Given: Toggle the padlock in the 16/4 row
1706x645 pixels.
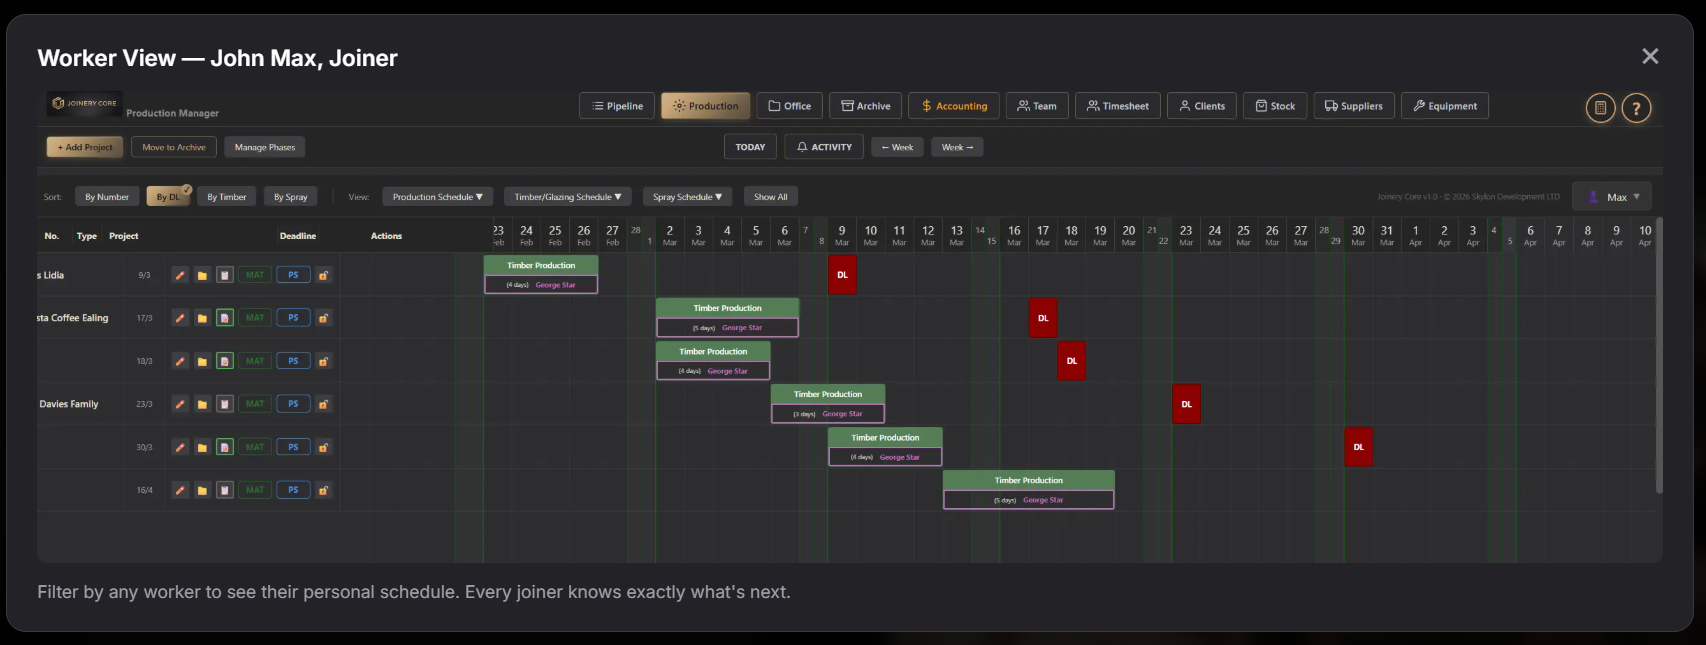Looking at the screenshot, I should 324,490.
